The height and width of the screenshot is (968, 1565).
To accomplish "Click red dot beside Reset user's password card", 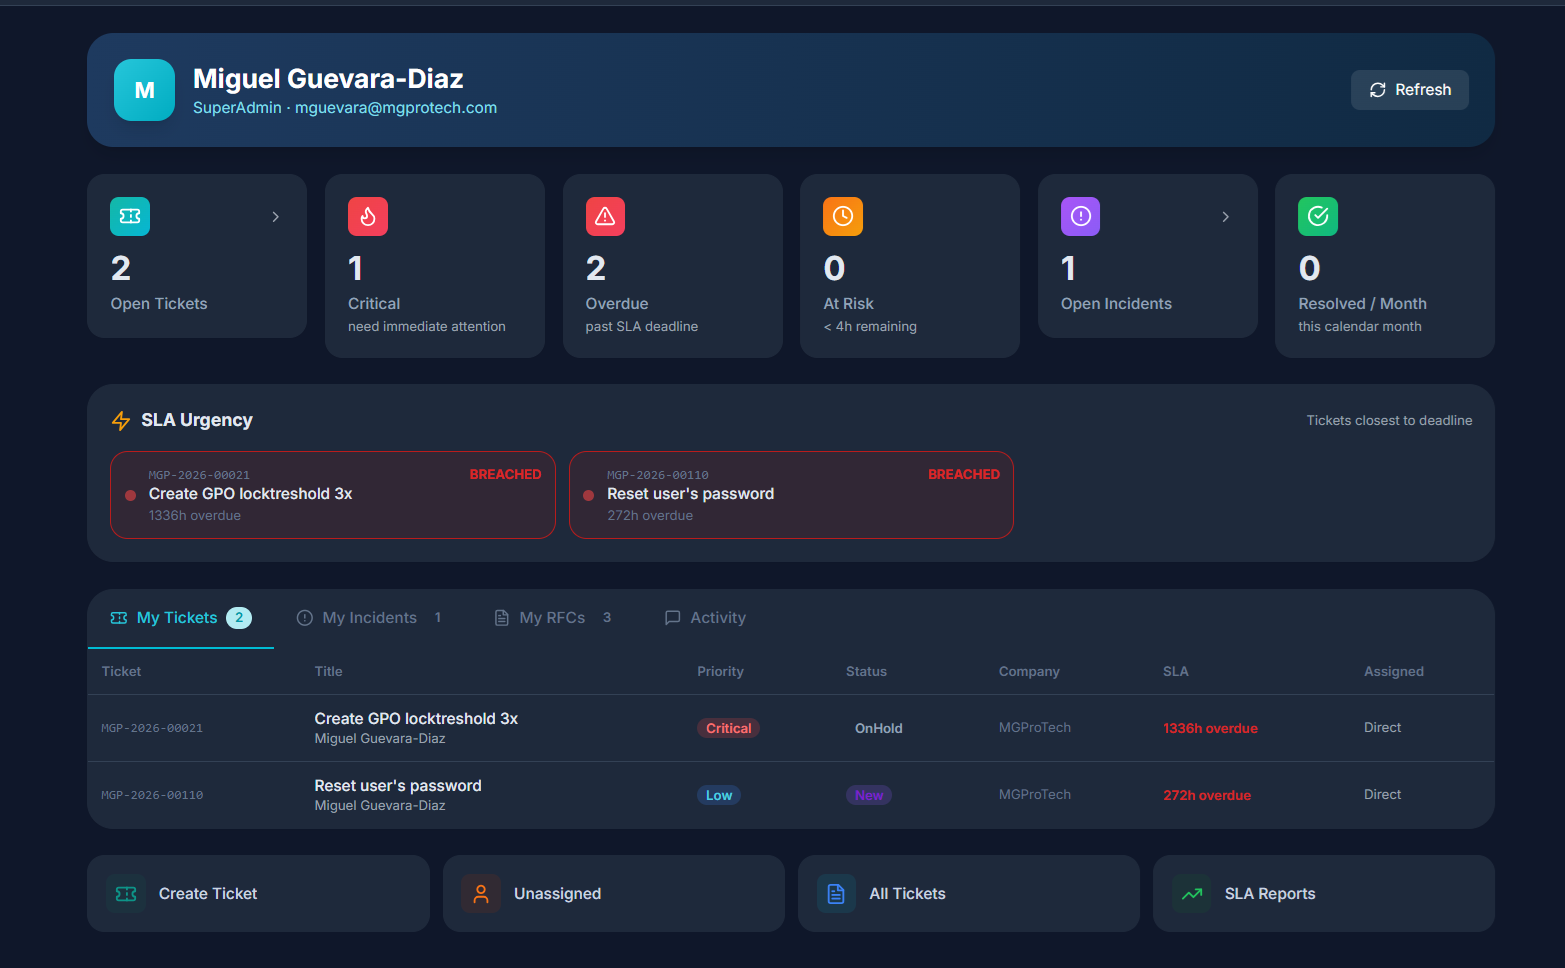I will [x=588, y=495].
